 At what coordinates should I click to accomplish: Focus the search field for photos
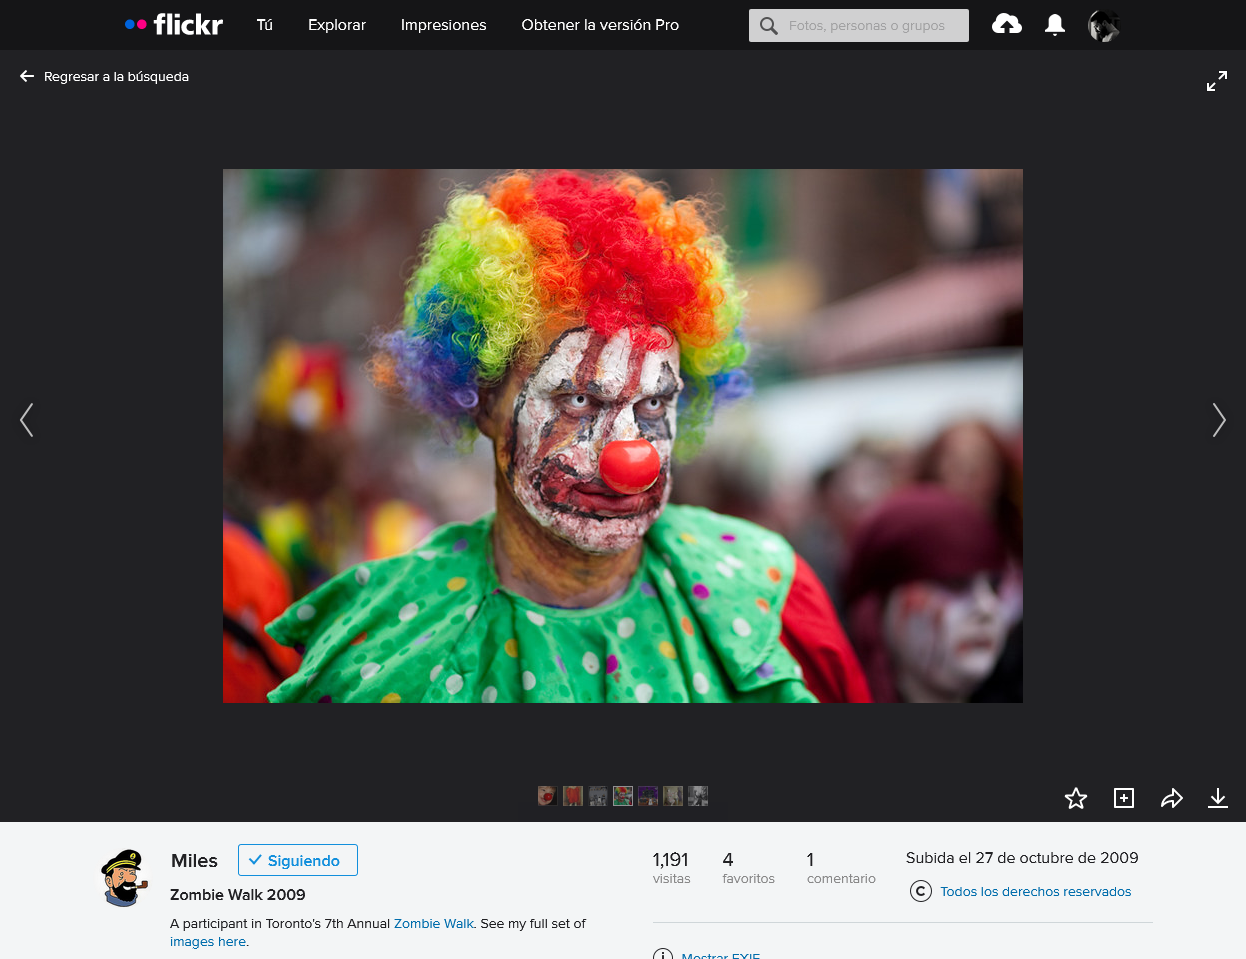[866, 26]
